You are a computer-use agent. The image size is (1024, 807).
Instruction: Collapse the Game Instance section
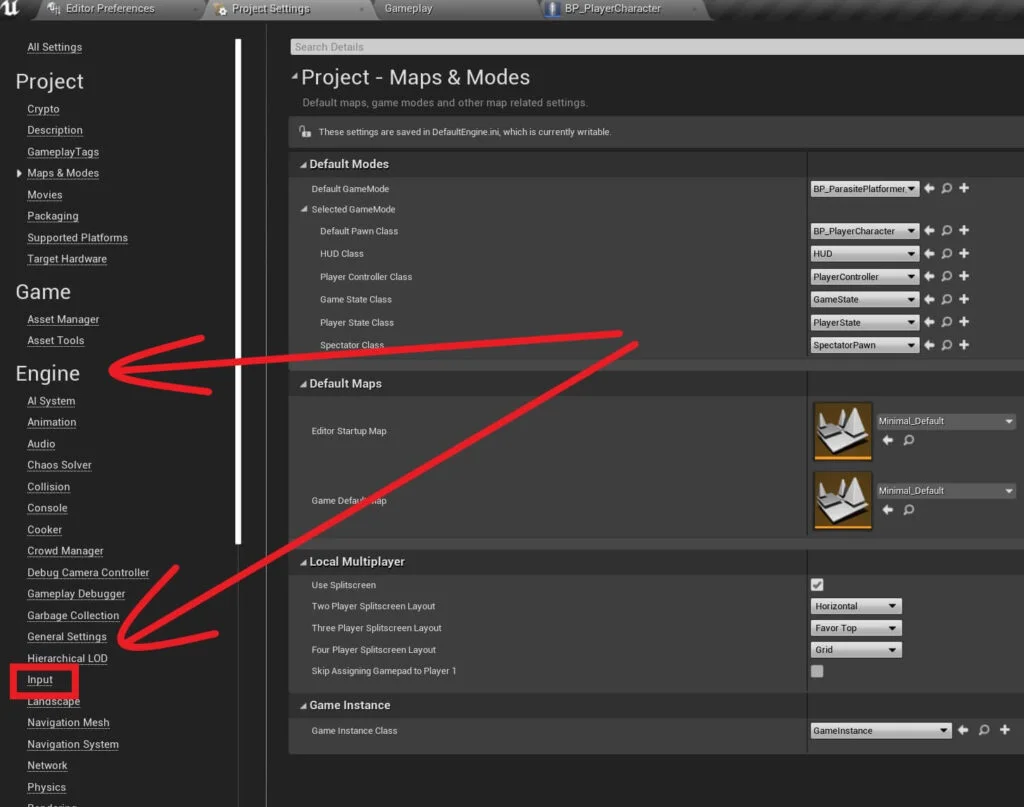303,706
